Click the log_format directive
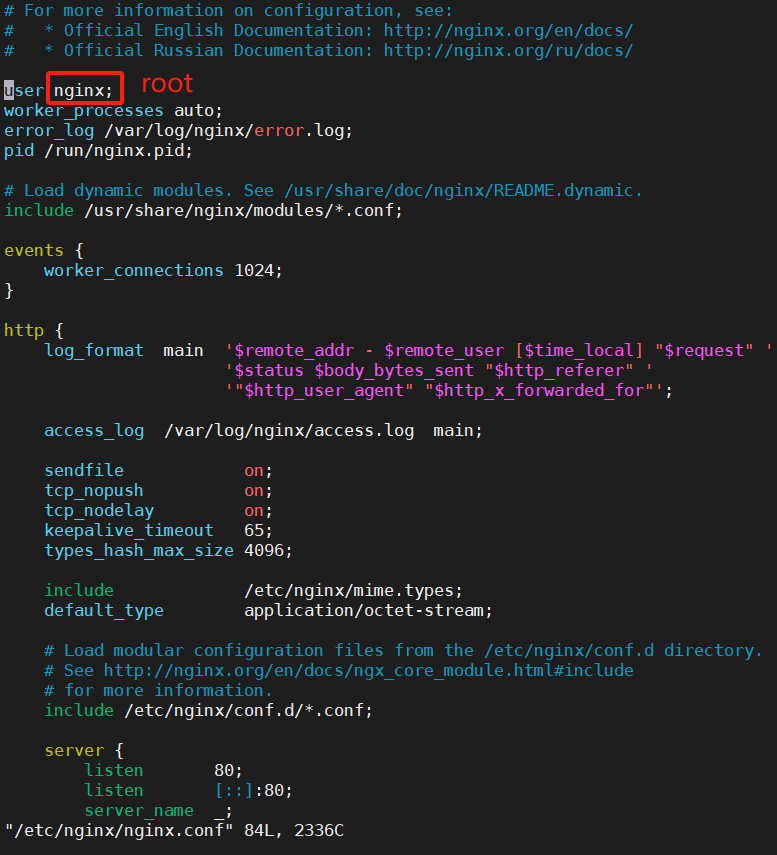 click(94, 351)
